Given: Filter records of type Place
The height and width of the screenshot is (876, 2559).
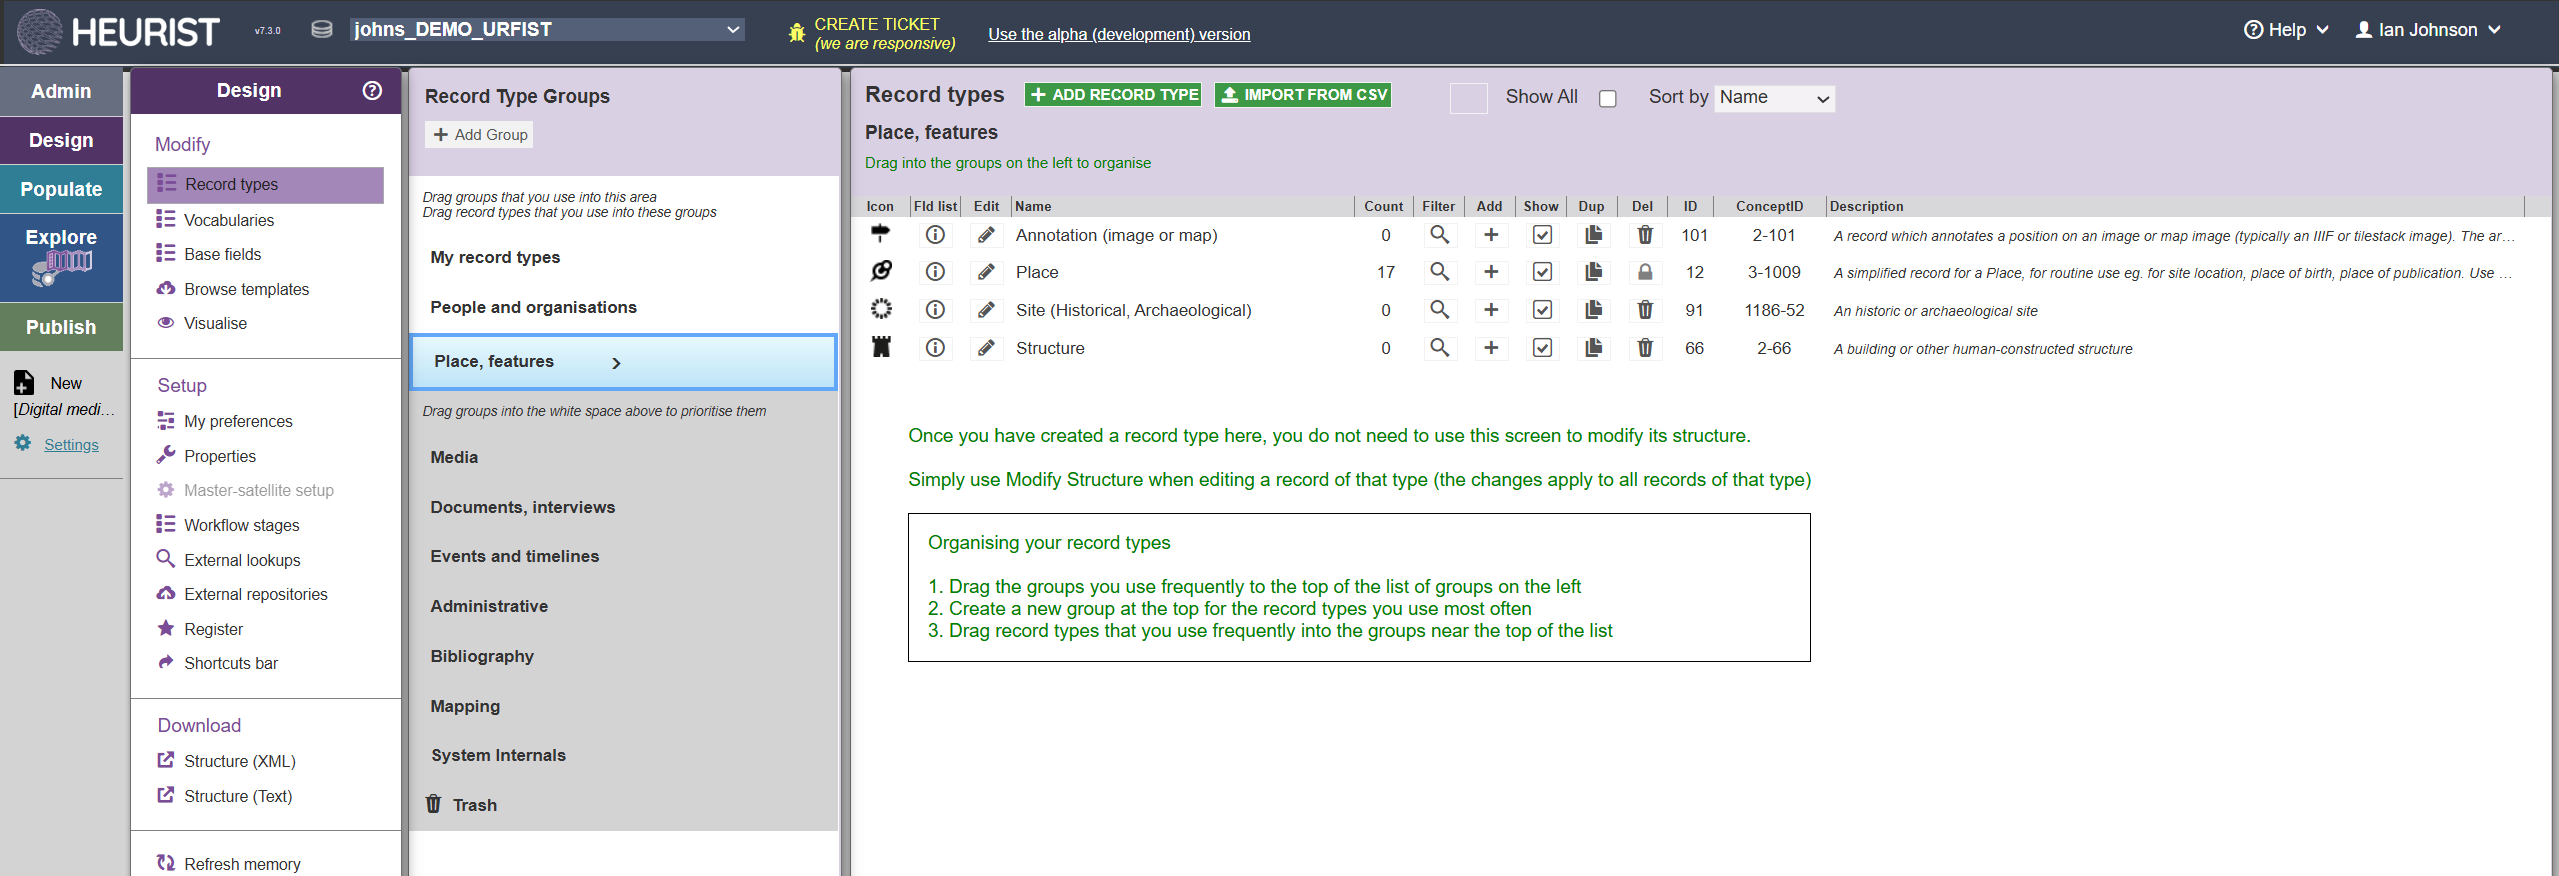Looking at the screenshot, I should (1439, 272).
